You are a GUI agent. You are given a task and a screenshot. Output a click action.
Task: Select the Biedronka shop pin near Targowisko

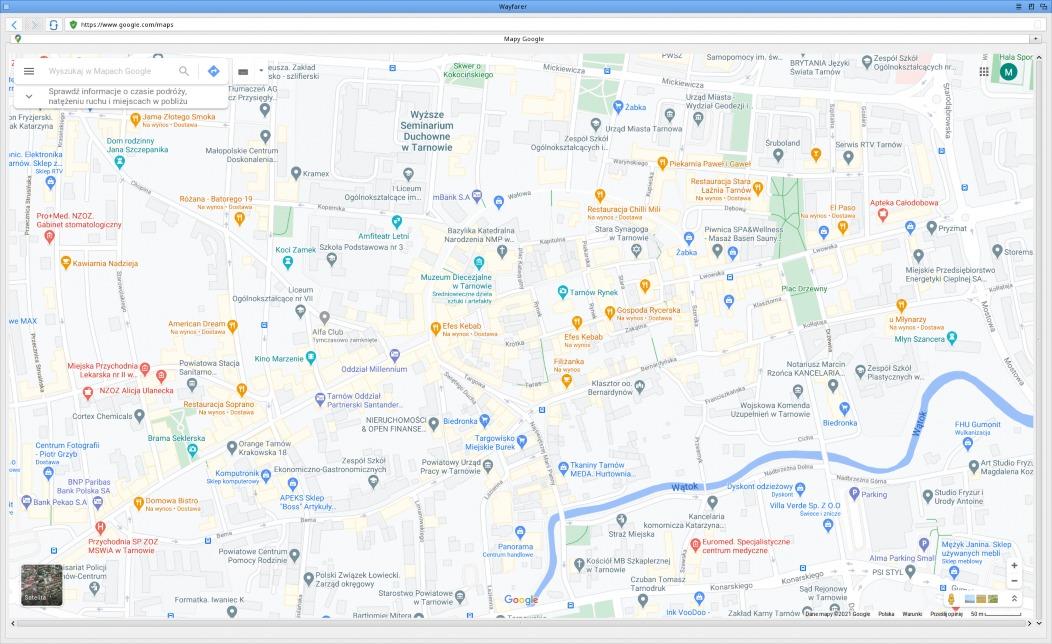pos(484,421)
